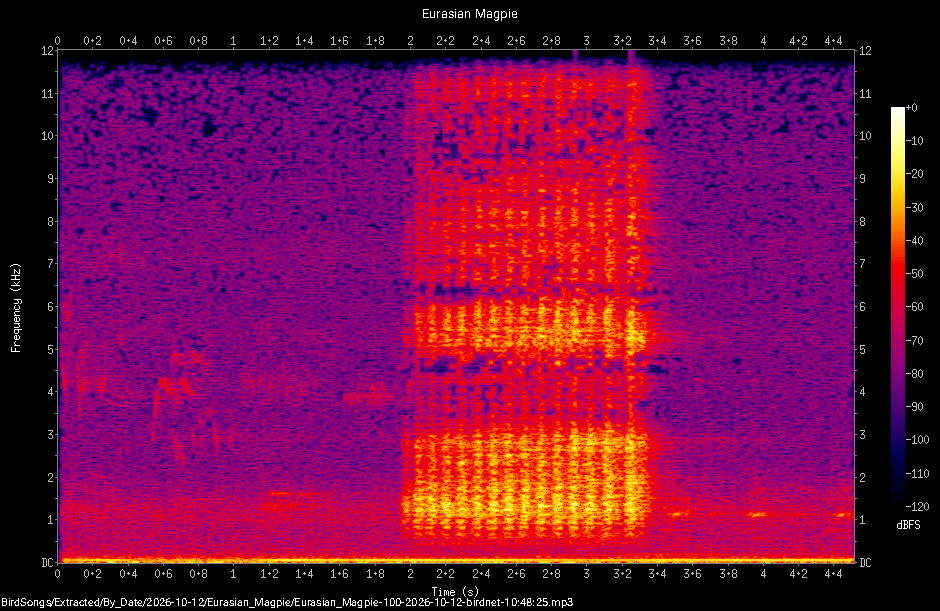940x611 pixels.
Task: Click the '-30' colorbar scale value
Action: click(914, 207)
